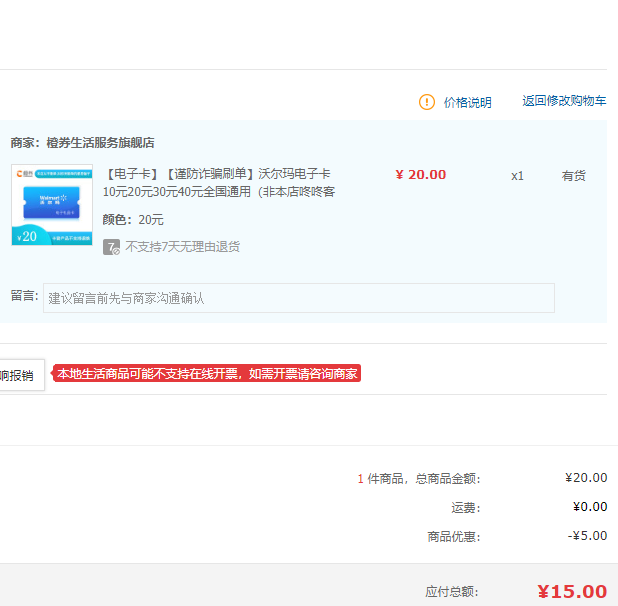
Task: Click the 留言 label beside the input
Action: (24, 296)
